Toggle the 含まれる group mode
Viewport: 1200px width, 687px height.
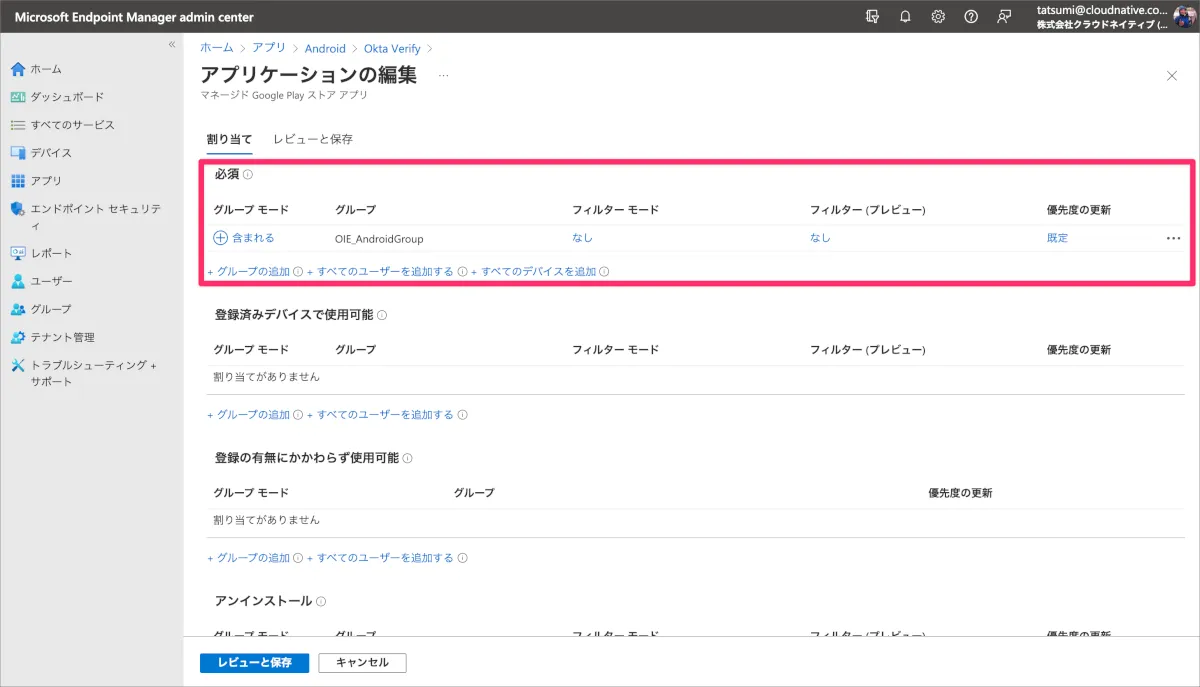[x=244, y=238]
